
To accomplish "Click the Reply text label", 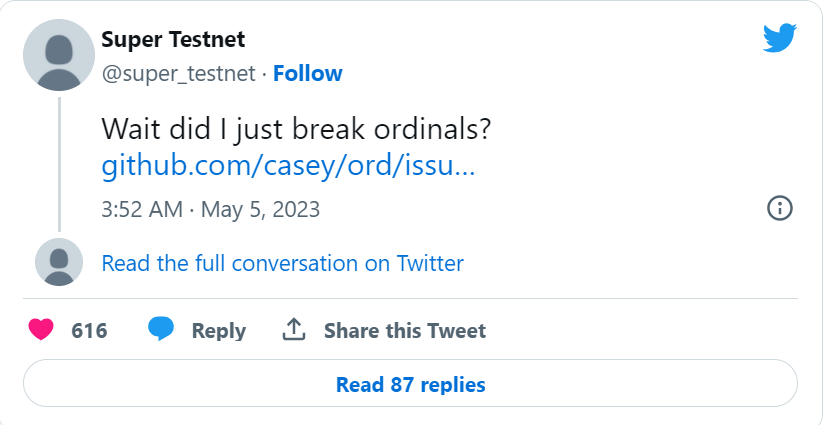I will point(218,331).
